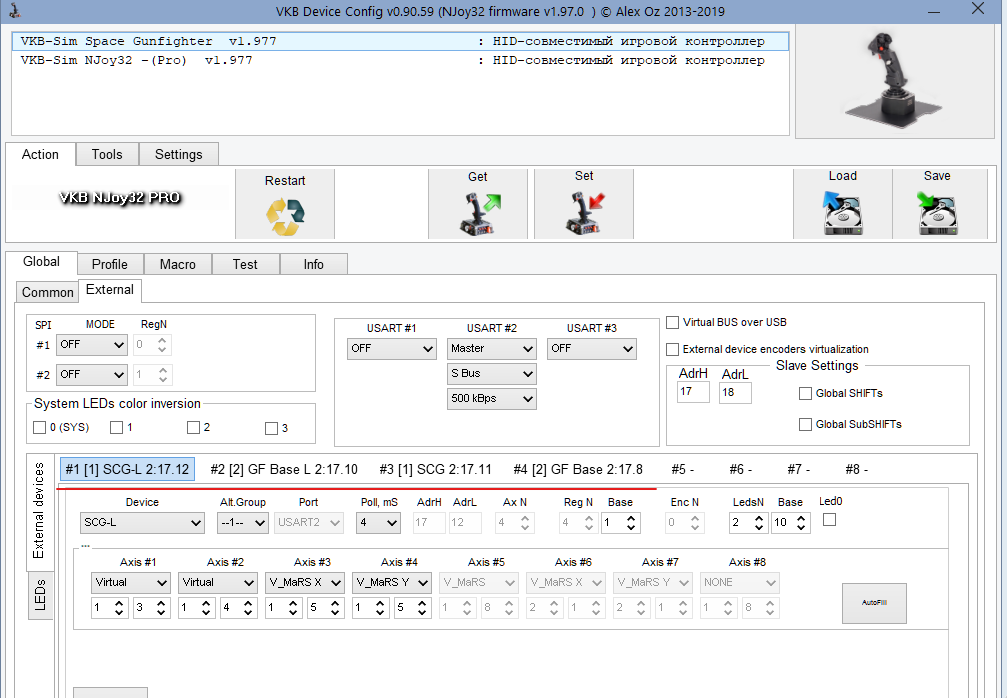Select device tab #1 [1] SCG-L 2:17.12
1007x698 pixels.
point(127,469)
